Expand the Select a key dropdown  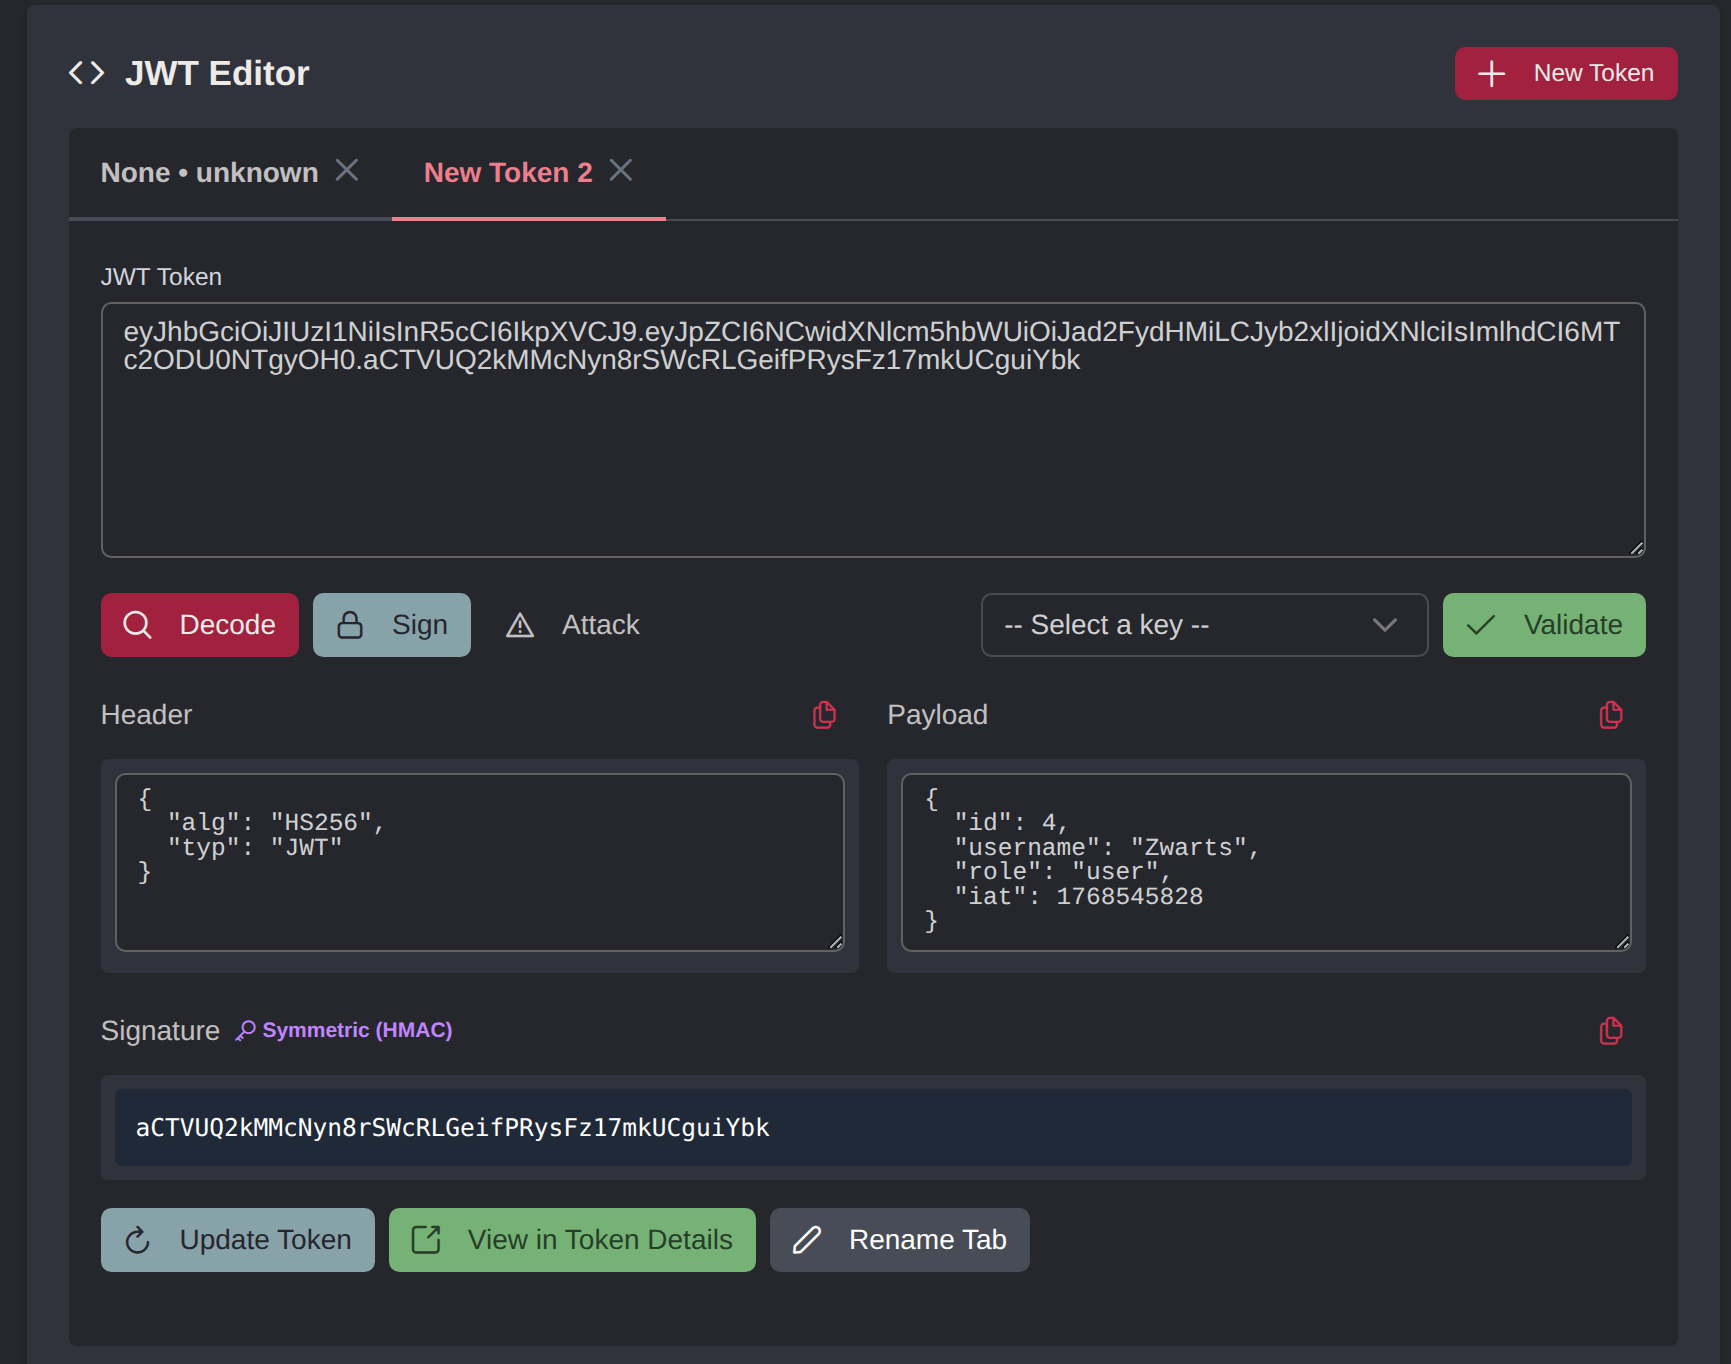(1204, 625)
